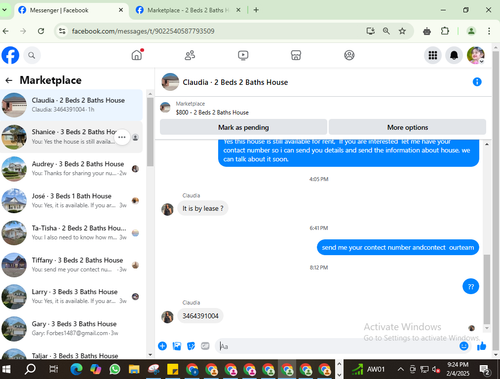Viewport: 500px width, 379px height.
Task: Open browser zoom magnifier icon
Action: coord(386,31)
